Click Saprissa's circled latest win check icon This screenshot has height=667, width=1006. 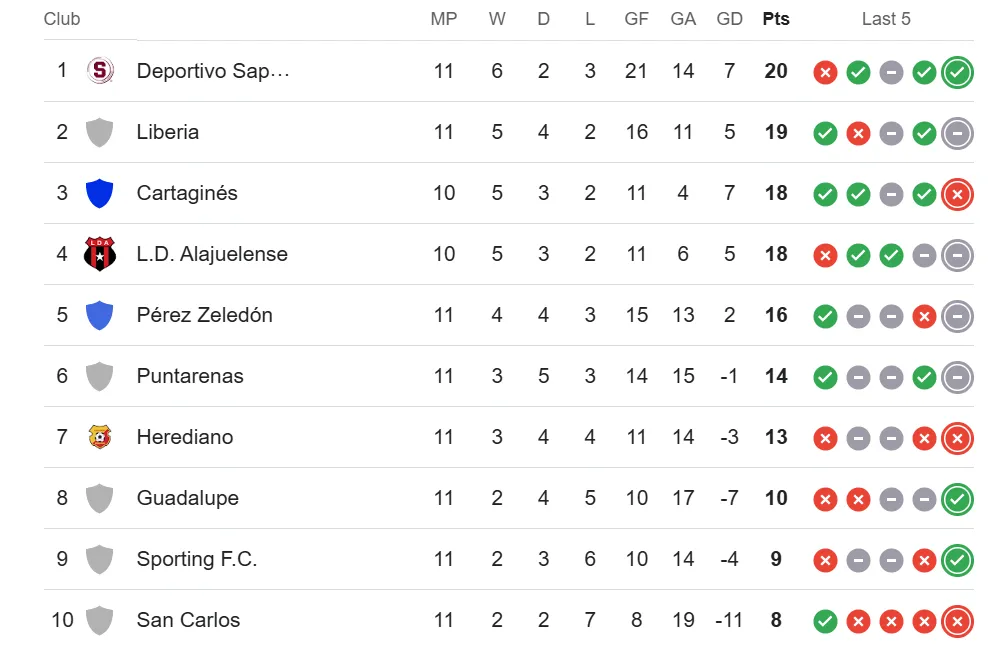956,72
